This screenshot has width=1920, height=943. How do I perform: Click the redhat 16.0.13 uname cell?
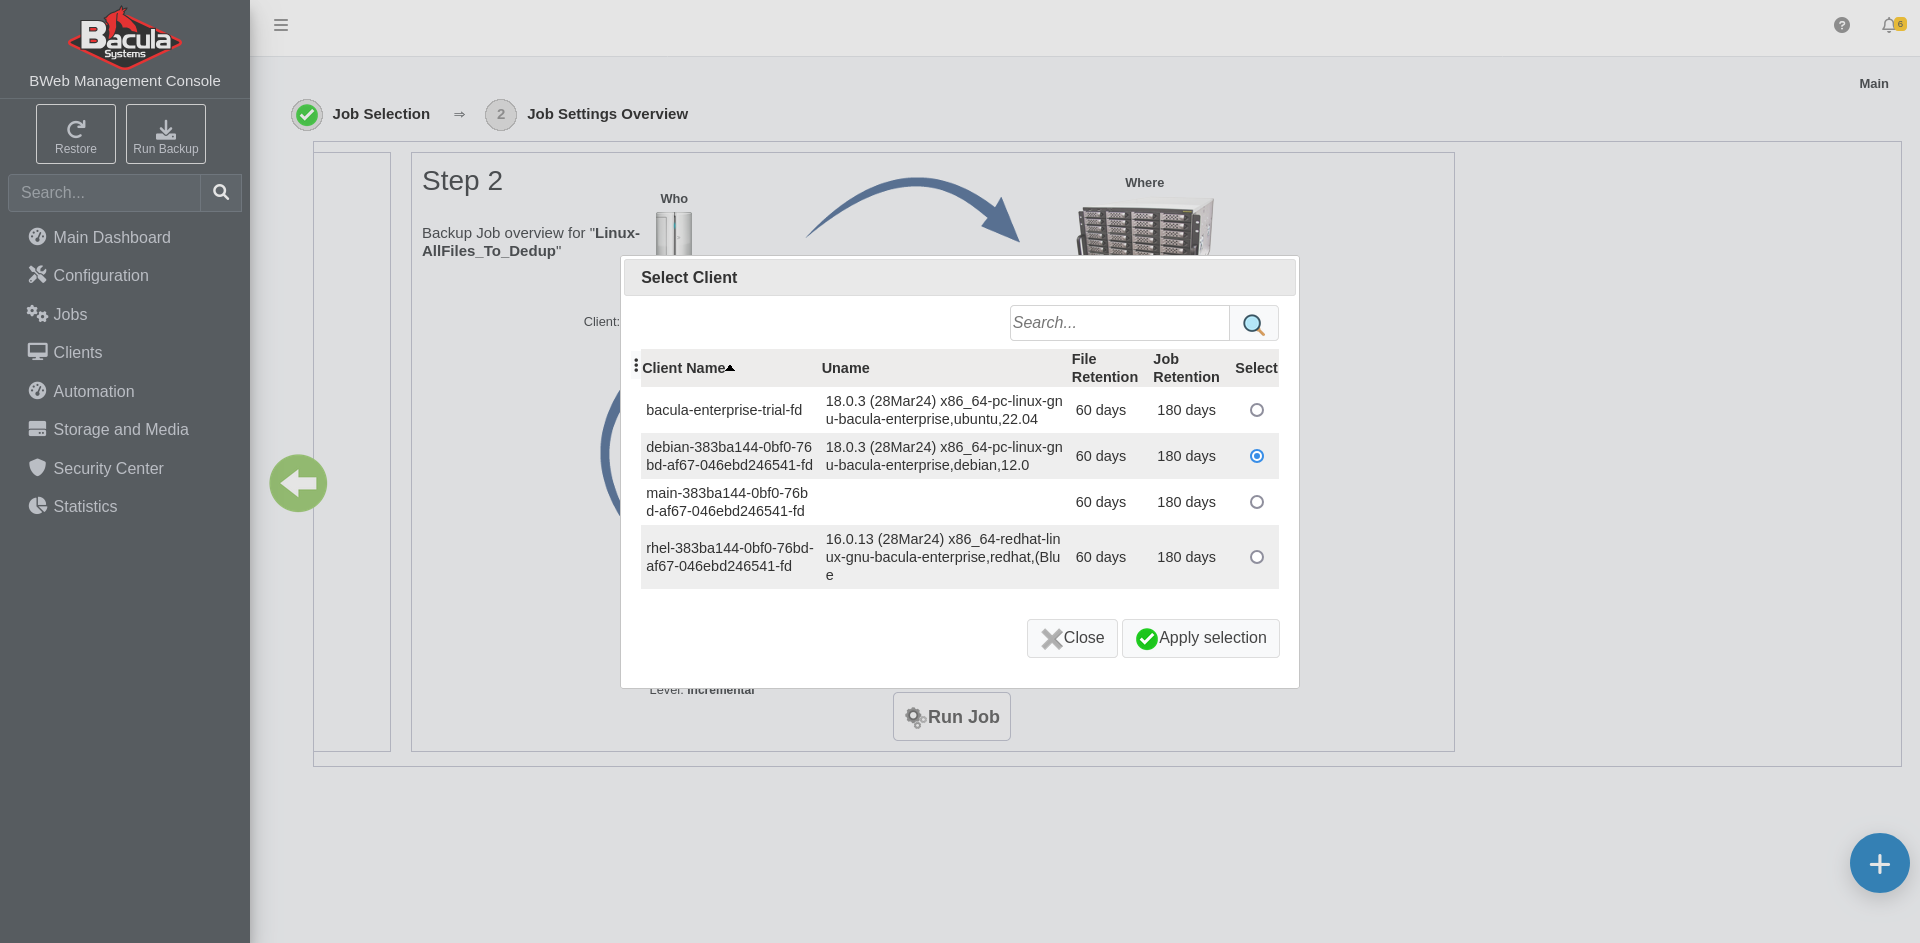coord(944,557)
